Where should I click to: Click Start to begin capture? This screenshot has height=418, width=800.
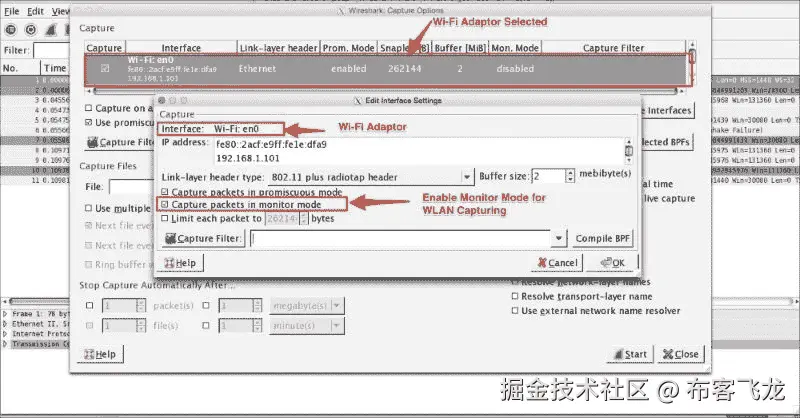tap(630, 354)
